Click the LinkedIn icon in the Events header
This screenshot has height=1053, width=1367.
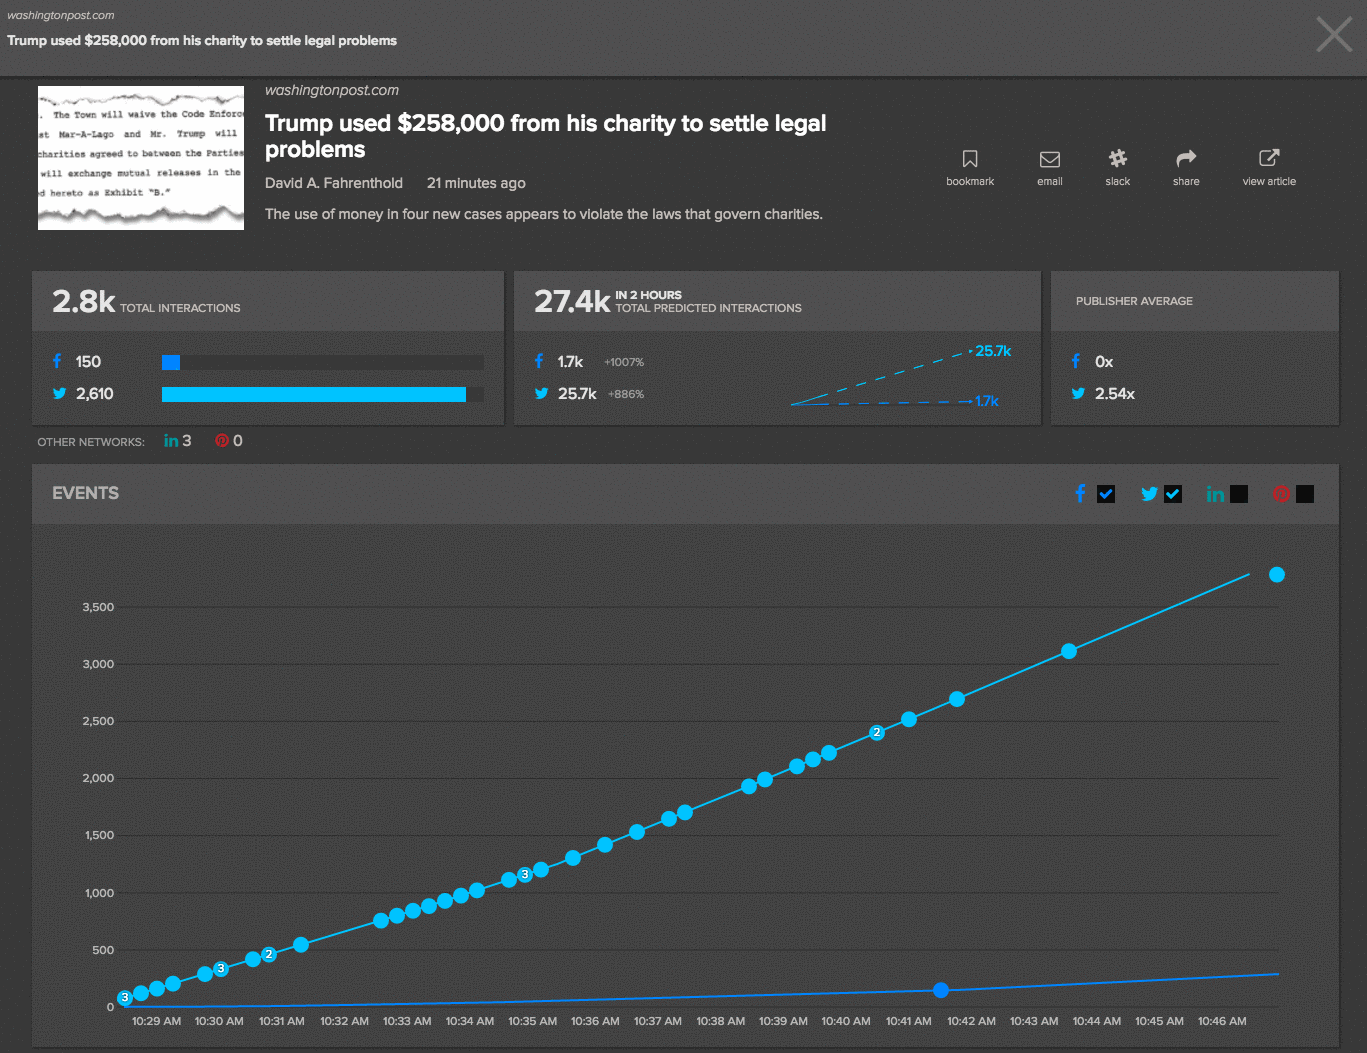point(1215,494)
